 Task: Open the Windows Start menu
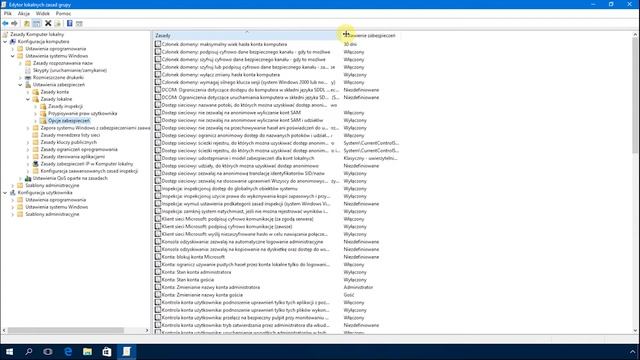pyautogui.click(x=9, y=351)
